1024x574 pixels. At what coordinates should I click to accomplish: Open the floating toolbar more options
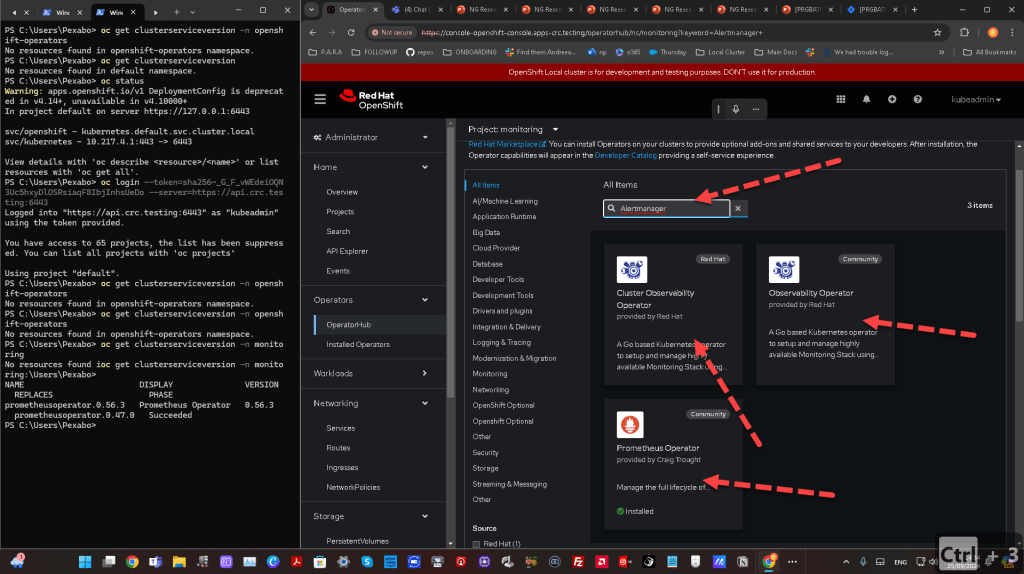(x=756, y=109)
